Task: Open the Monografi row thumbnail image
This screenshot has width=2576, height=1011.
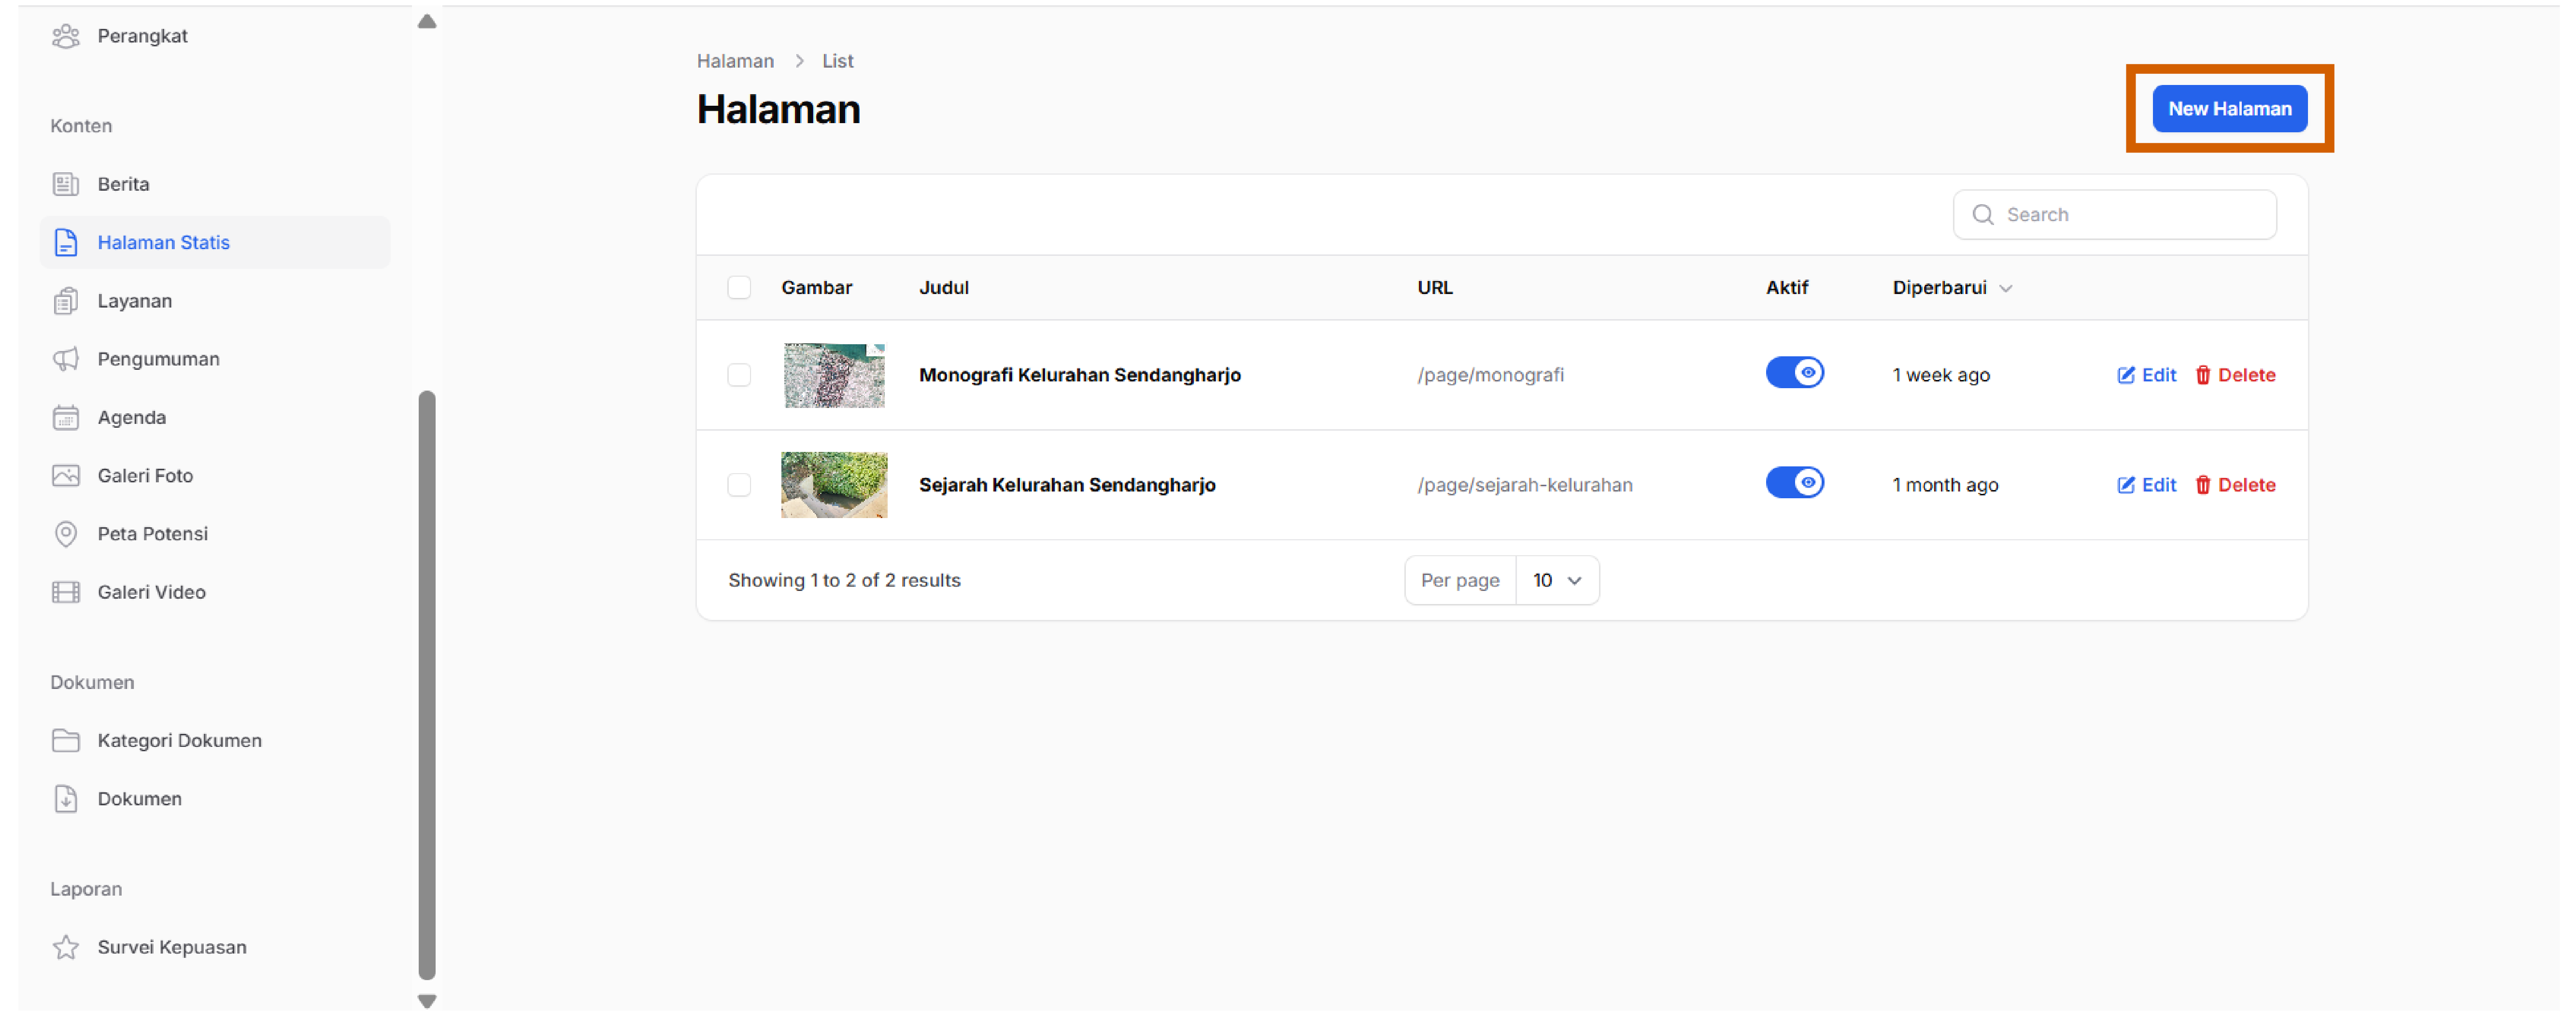Action: tap(834, 375)
